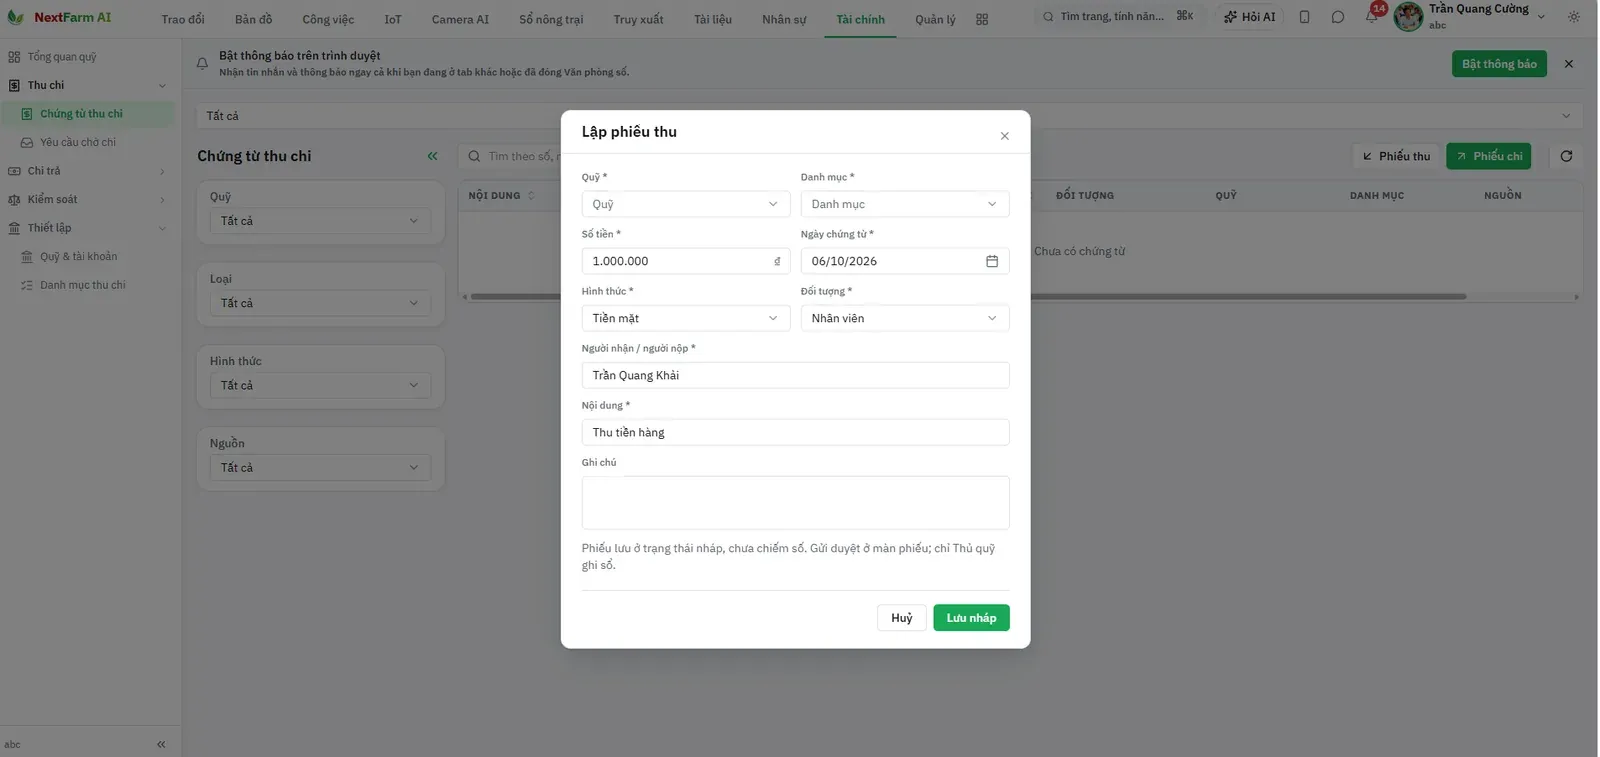
Task: Open the Nguồn filter dropdown
Action: 320,467
